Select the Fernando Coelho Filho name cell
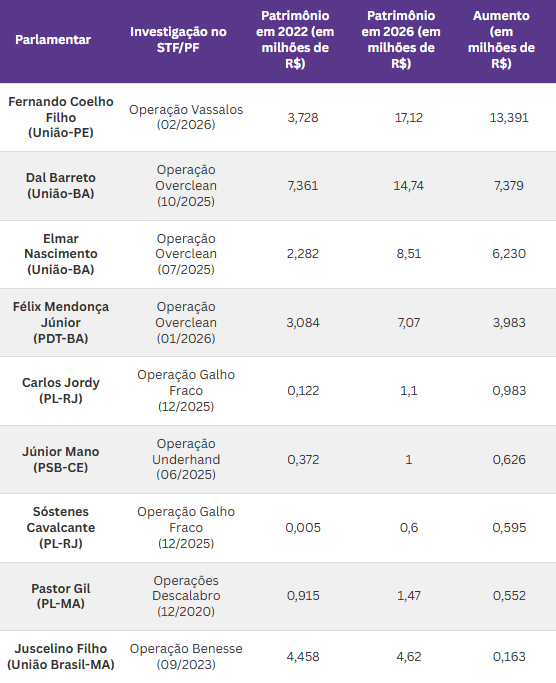This screenshot has height=683, width=556. [61, 117]
